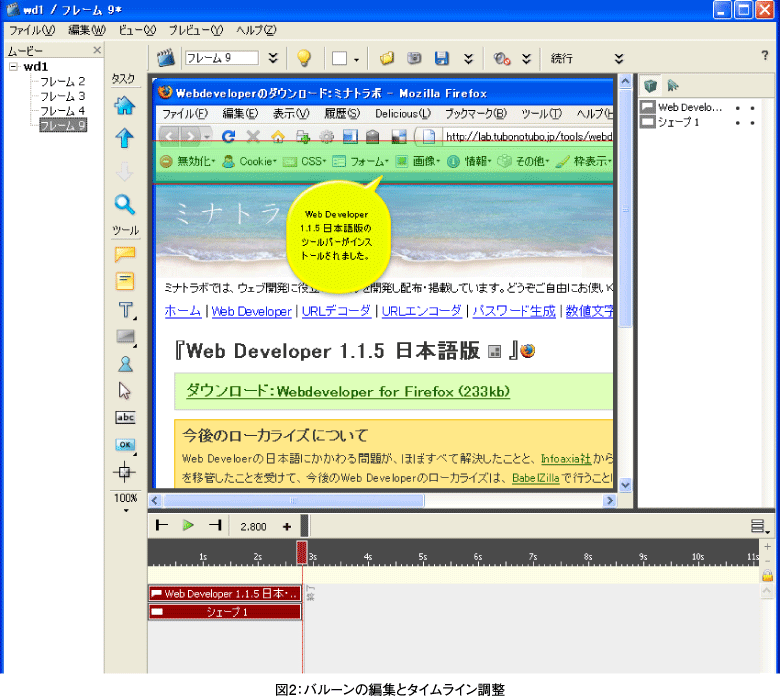780x700 pixels.
Task: Select the abc text field tool
Action: point(125,417)
